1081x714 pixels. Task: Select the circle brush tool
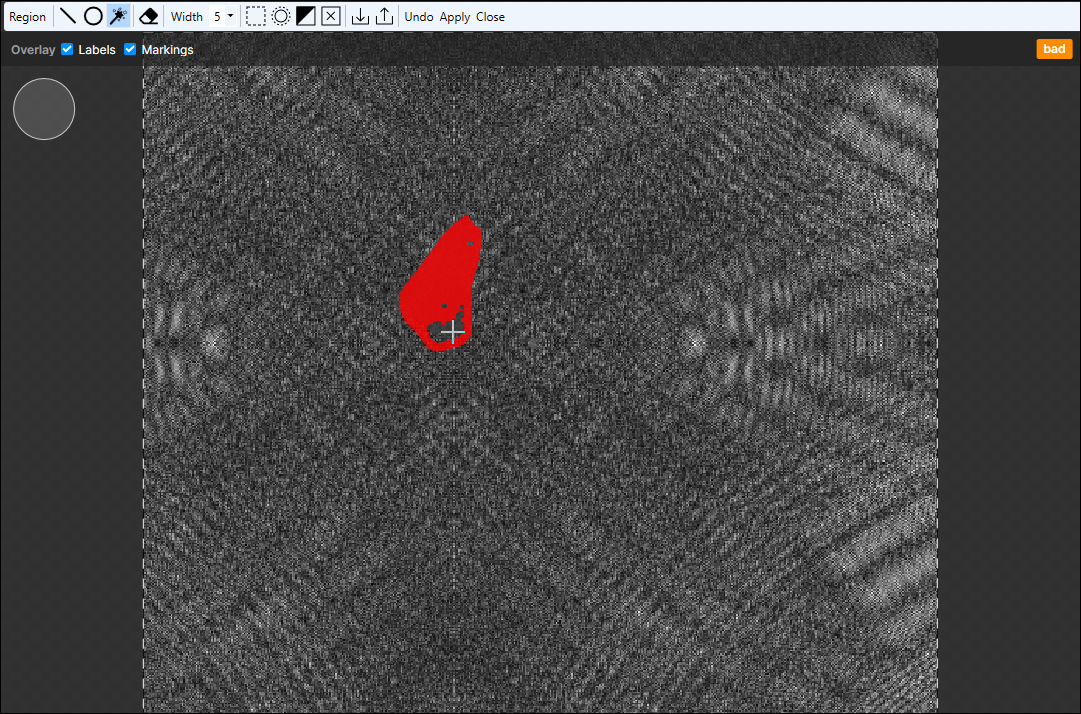coord(93,16)
